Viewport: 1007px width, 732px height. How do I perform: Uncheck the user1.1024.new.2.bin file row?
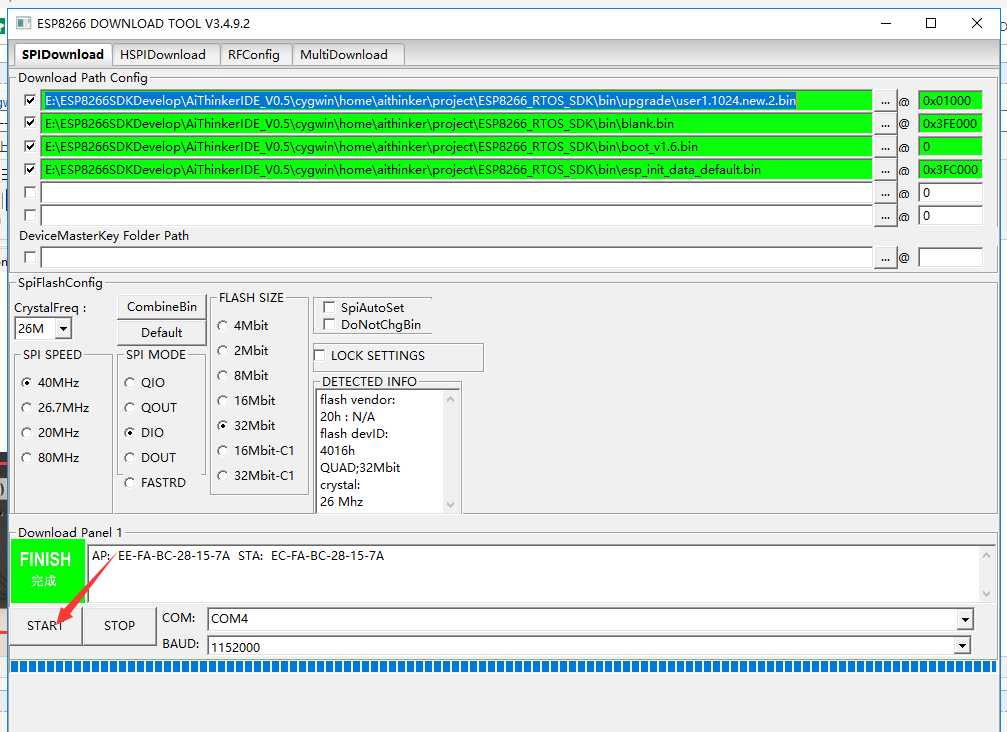[x=30, y=100]
